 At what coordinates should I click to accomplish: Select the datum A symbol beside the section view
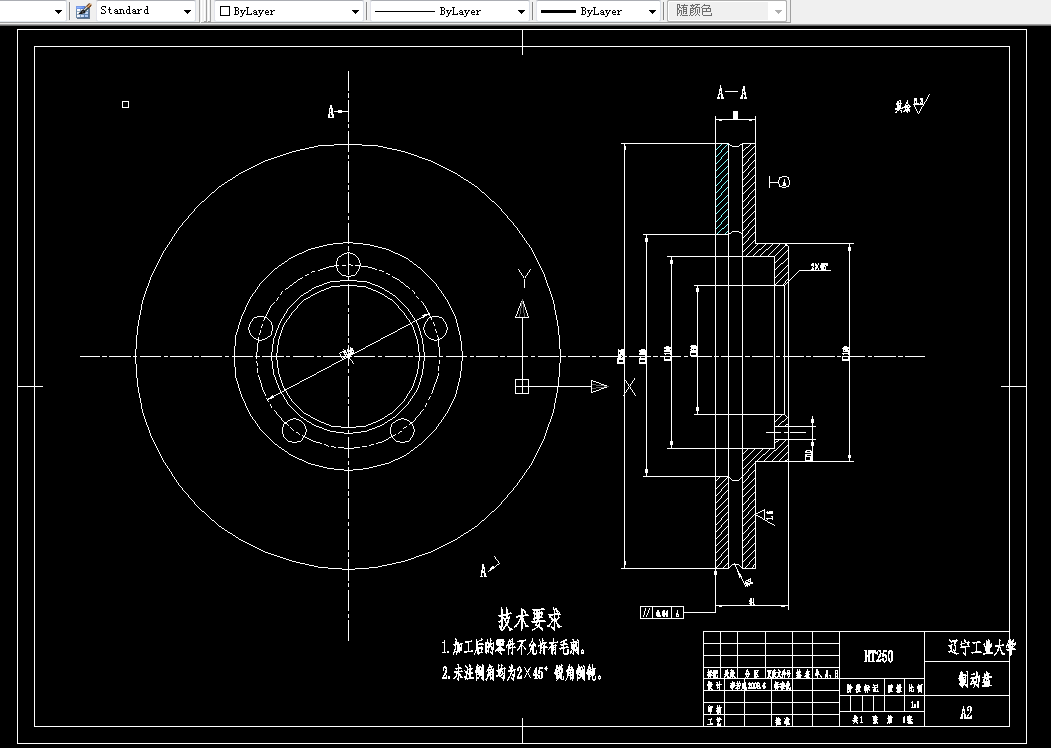pos(780,182)
